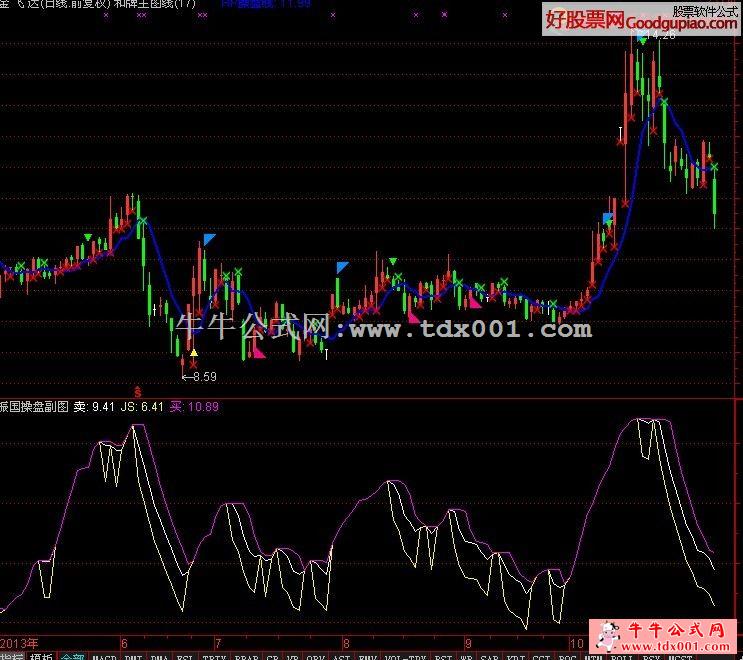Click the magenta 买: 10.89 legend value
743x660 pixels.
pos(193,407)
